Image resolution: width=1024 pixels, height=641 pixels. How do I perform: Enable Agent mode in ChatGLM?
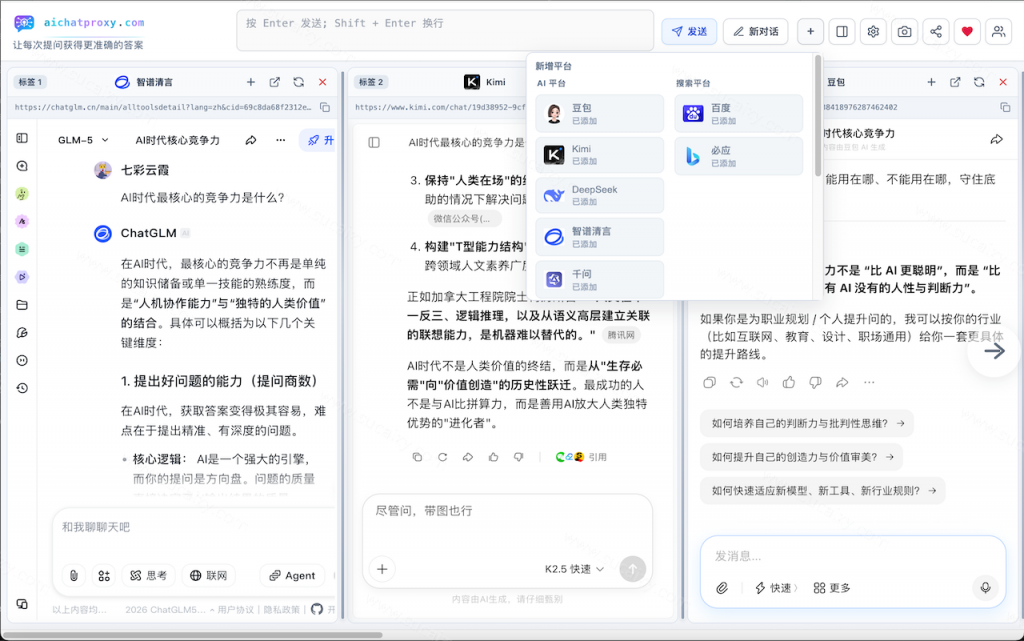292,576
